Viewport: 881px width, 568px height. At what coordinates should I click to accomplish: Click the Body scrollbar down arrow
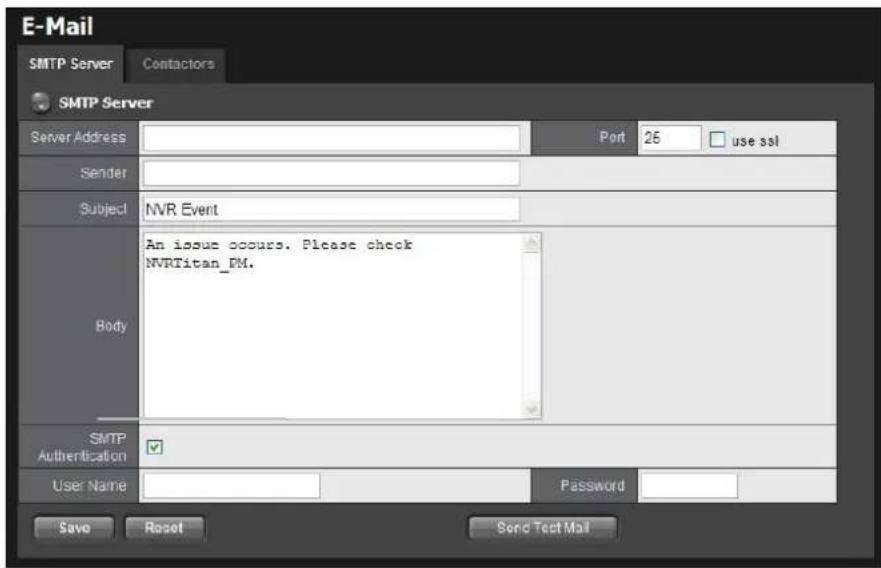[532, 408]
